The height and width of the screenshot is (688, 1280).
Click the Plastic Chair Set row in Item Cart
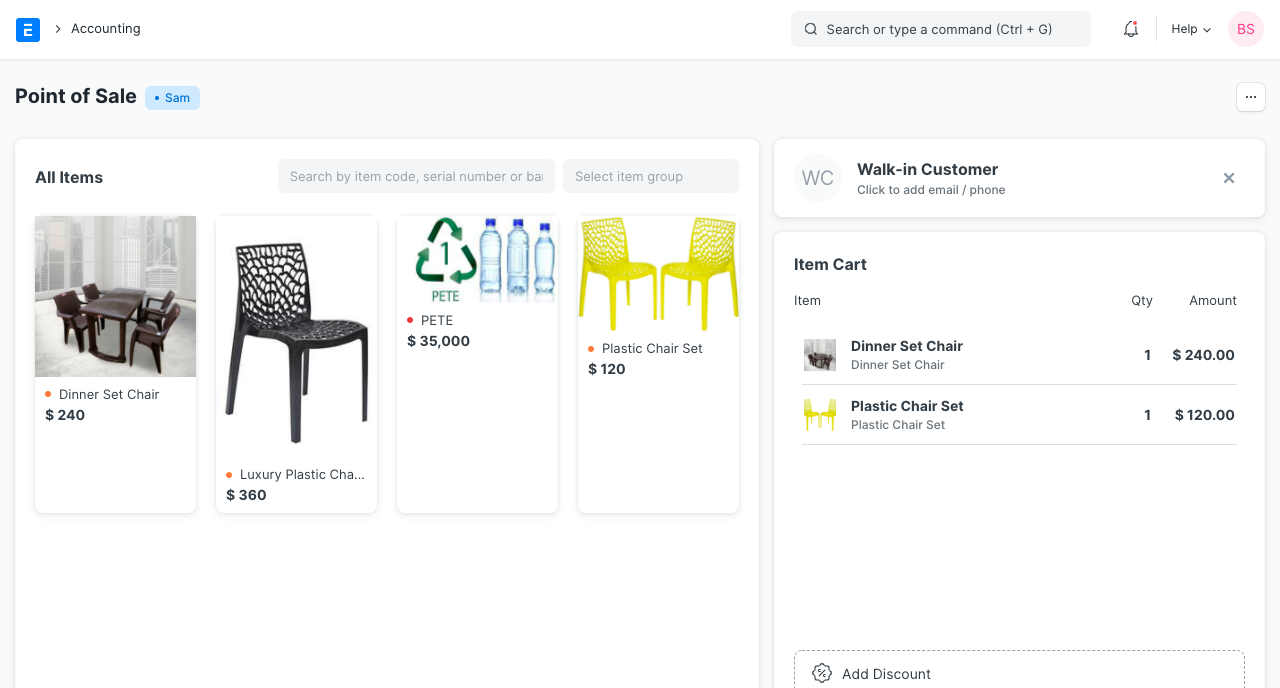1019,414
